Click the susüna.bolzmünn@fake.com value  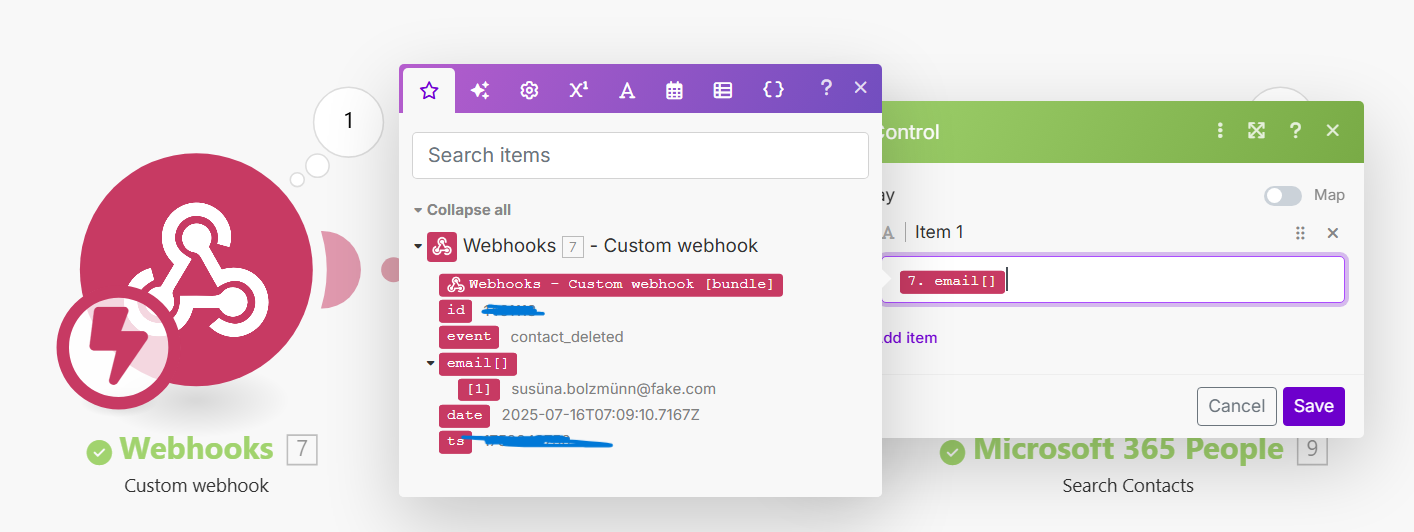click(x=613, y=389)
